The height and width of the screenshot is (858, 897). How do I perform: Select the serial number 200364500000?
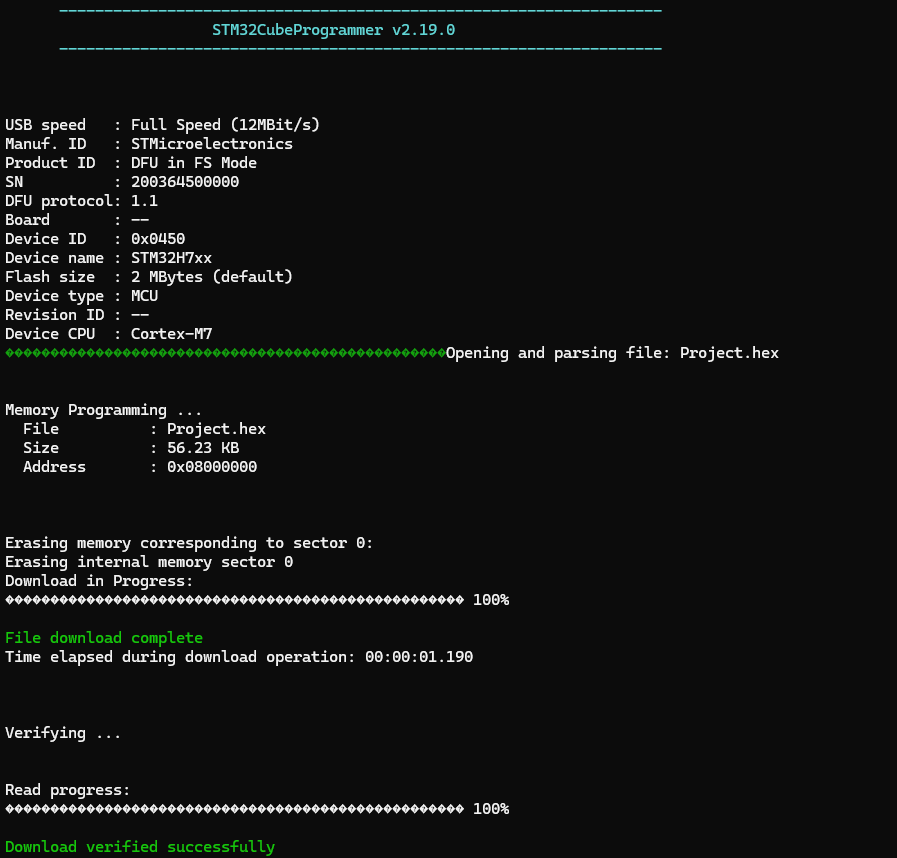coord(185,182)
